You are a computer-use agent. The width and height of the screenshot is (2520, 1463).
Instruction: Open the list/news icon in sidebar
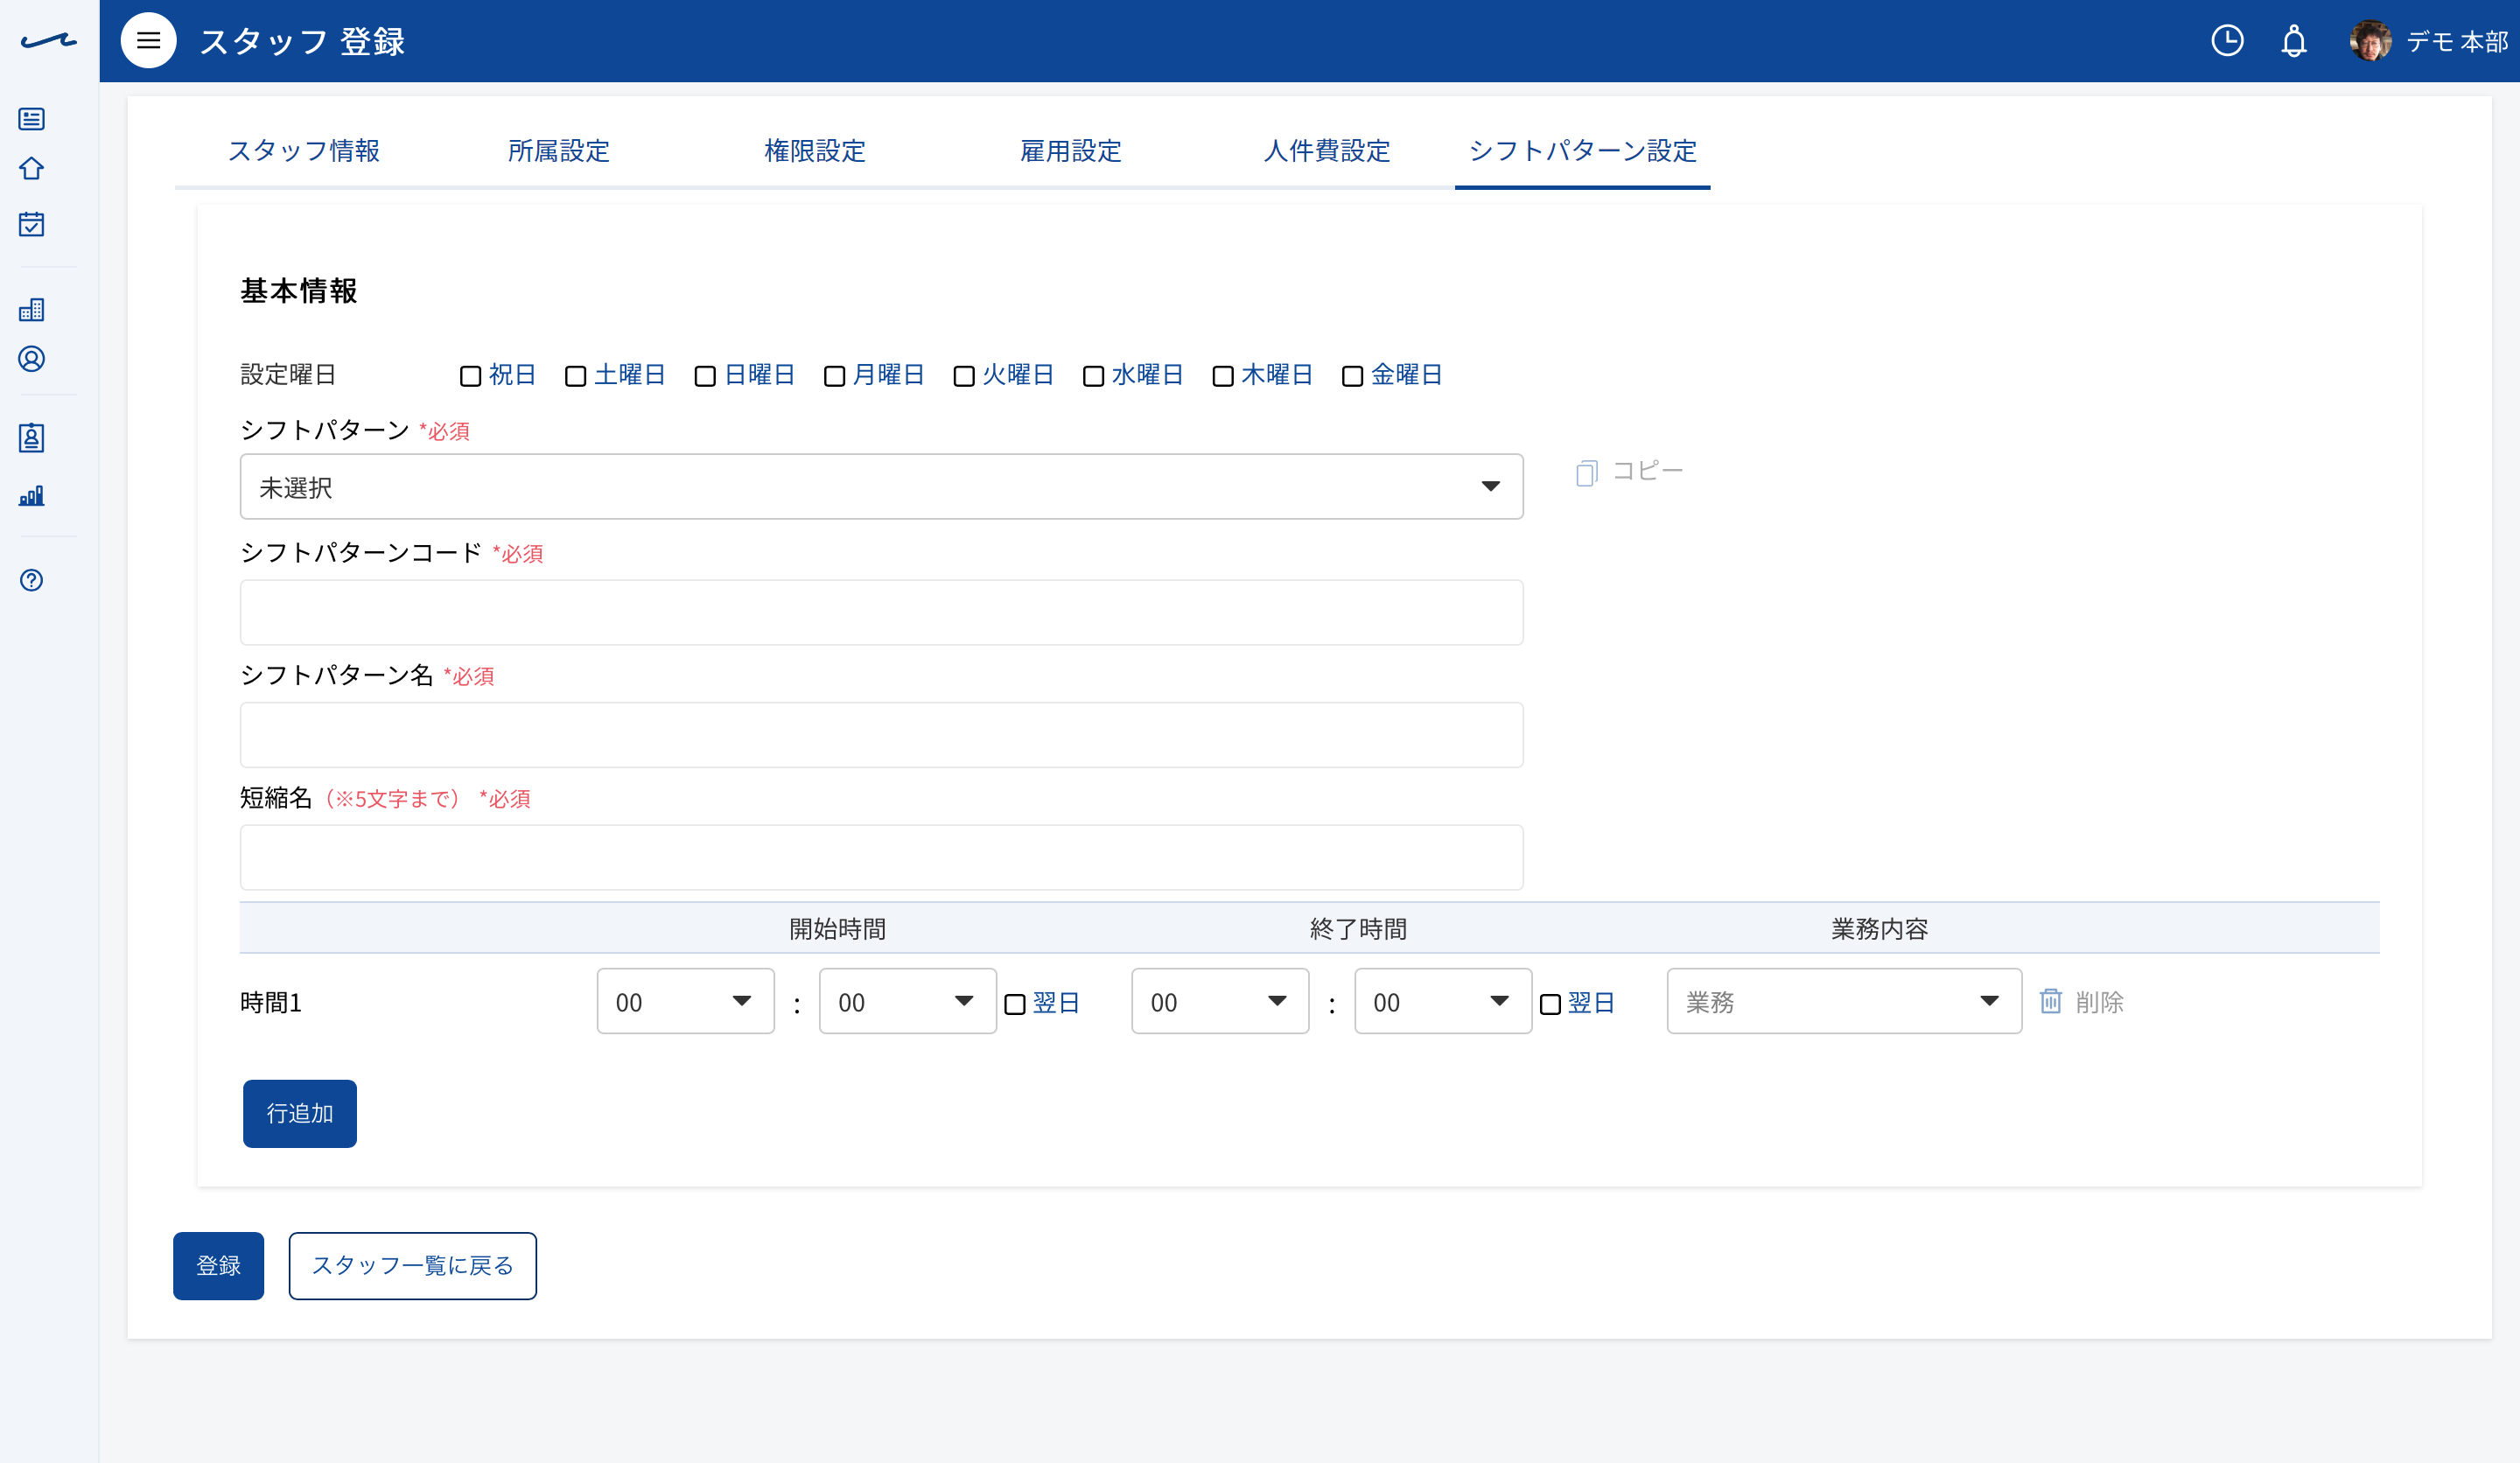click(x=32, y=119)
